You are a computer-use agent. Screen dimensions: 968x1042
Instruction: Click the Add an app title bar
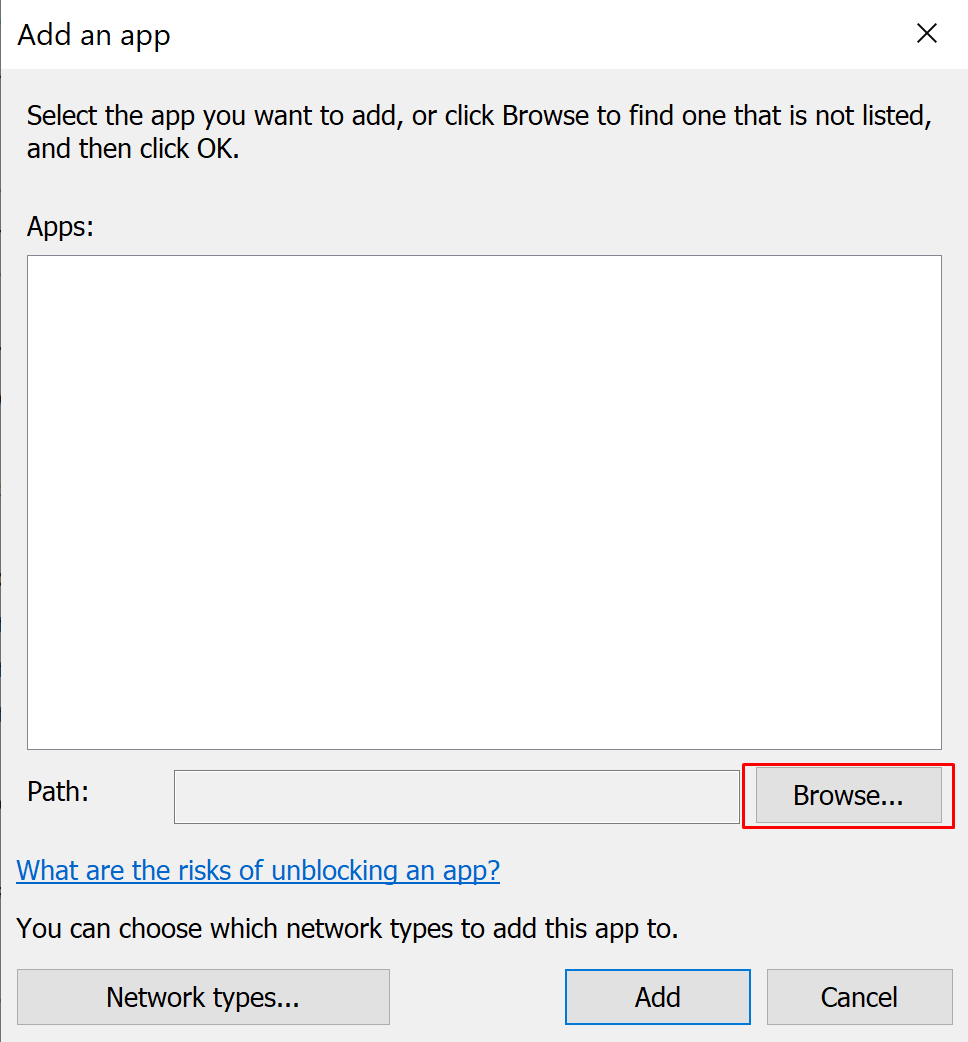[x=400, y=34]
